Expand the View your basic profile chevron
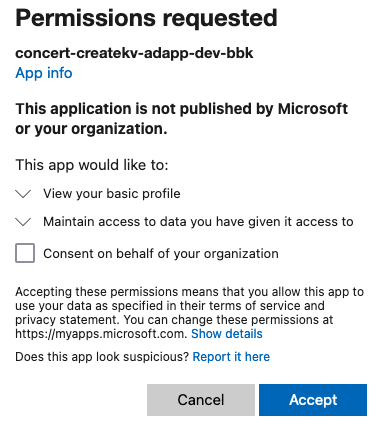 coord(23,194)
